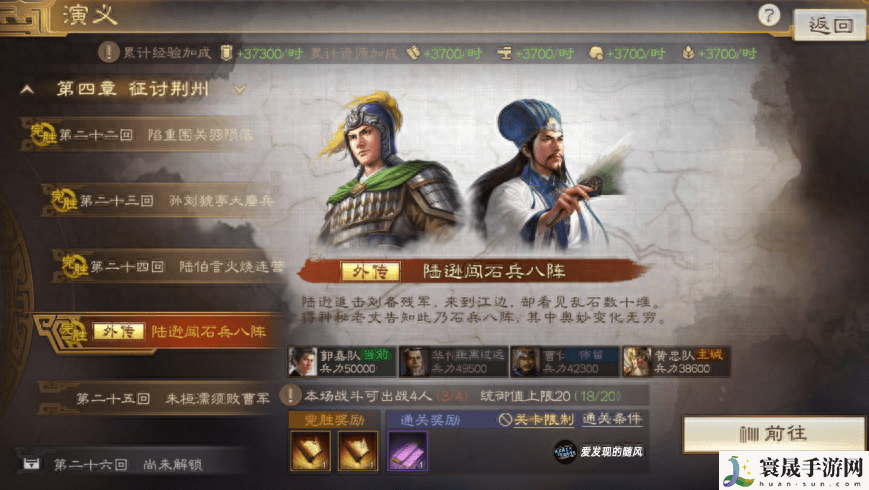Image resolution: width=869 pixels, height=490 pixels.
Task: Collapse chapter list with up arrow
Action: coord(27,89)
